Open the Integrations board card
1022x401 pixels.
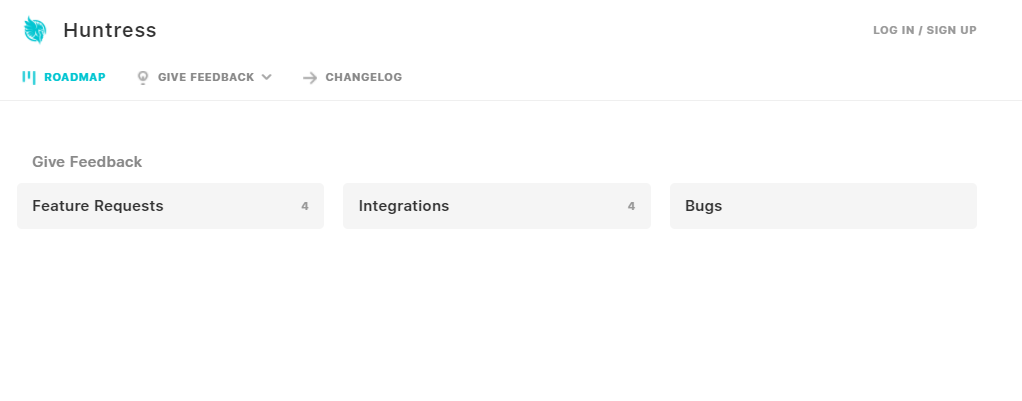(x=497, y=206)
